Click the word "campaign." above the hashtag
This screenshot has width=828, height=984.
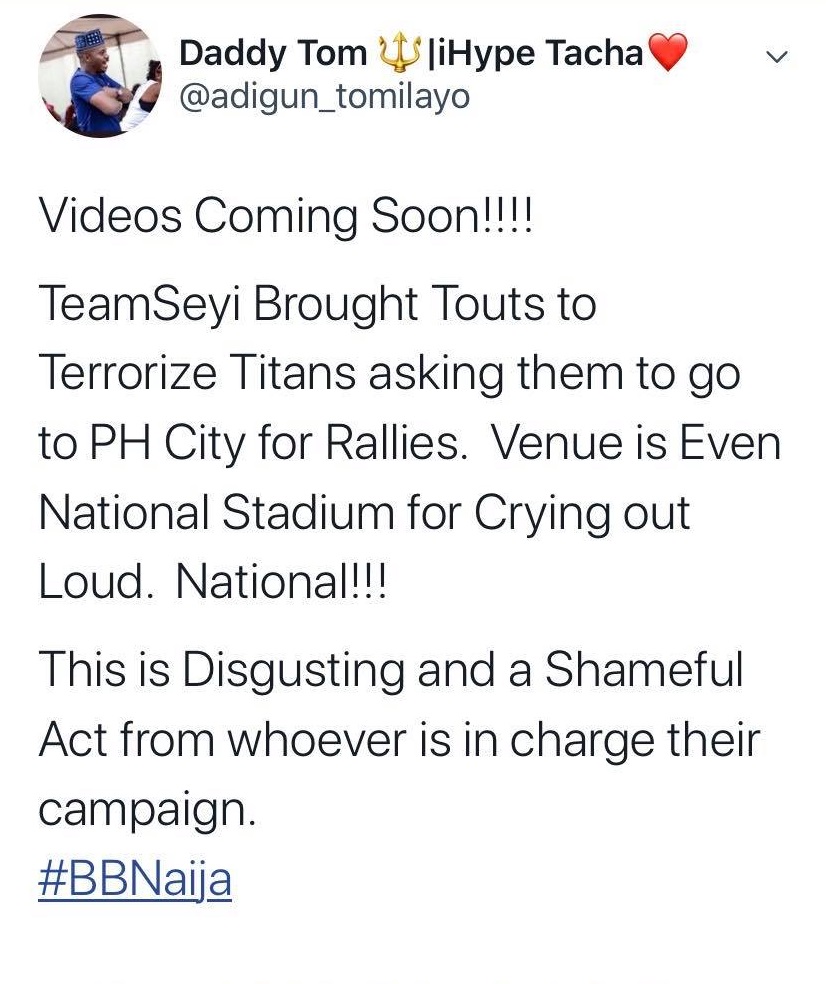tap(148, 811)
